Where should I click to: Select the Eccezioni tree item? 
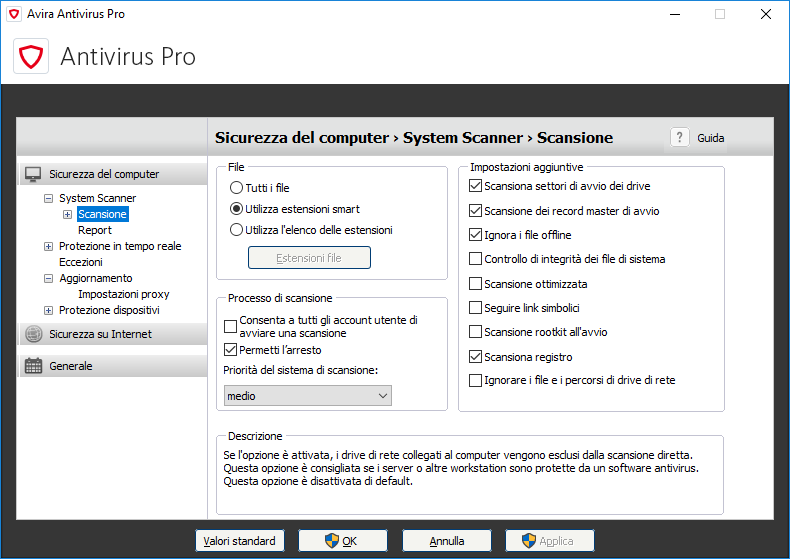click(x=80, y=262)
